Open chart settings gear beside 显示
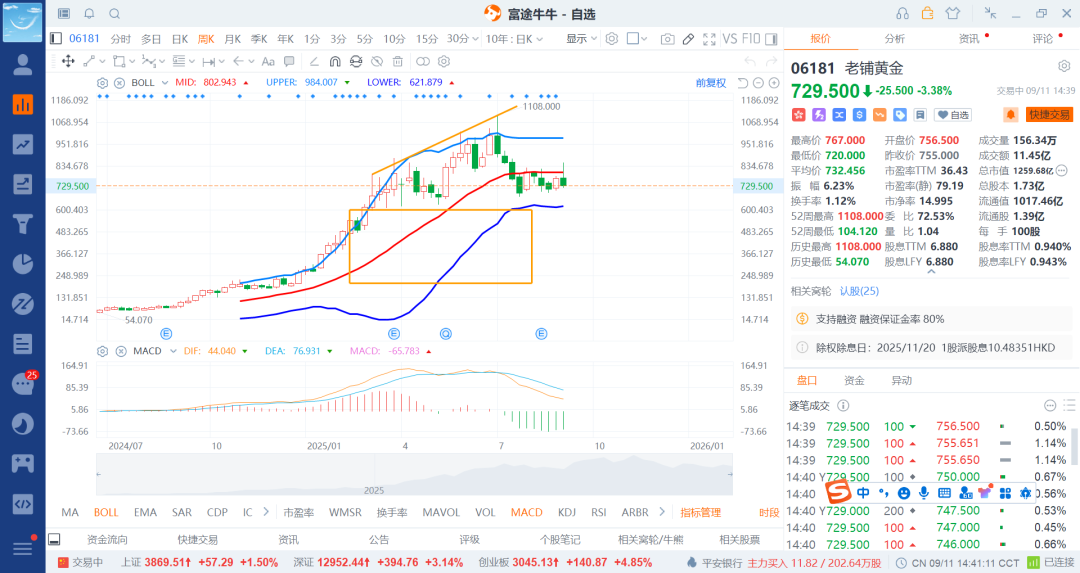Image resolution: width=1080 pixels, height=573 pixels. (x=612, y=39)
